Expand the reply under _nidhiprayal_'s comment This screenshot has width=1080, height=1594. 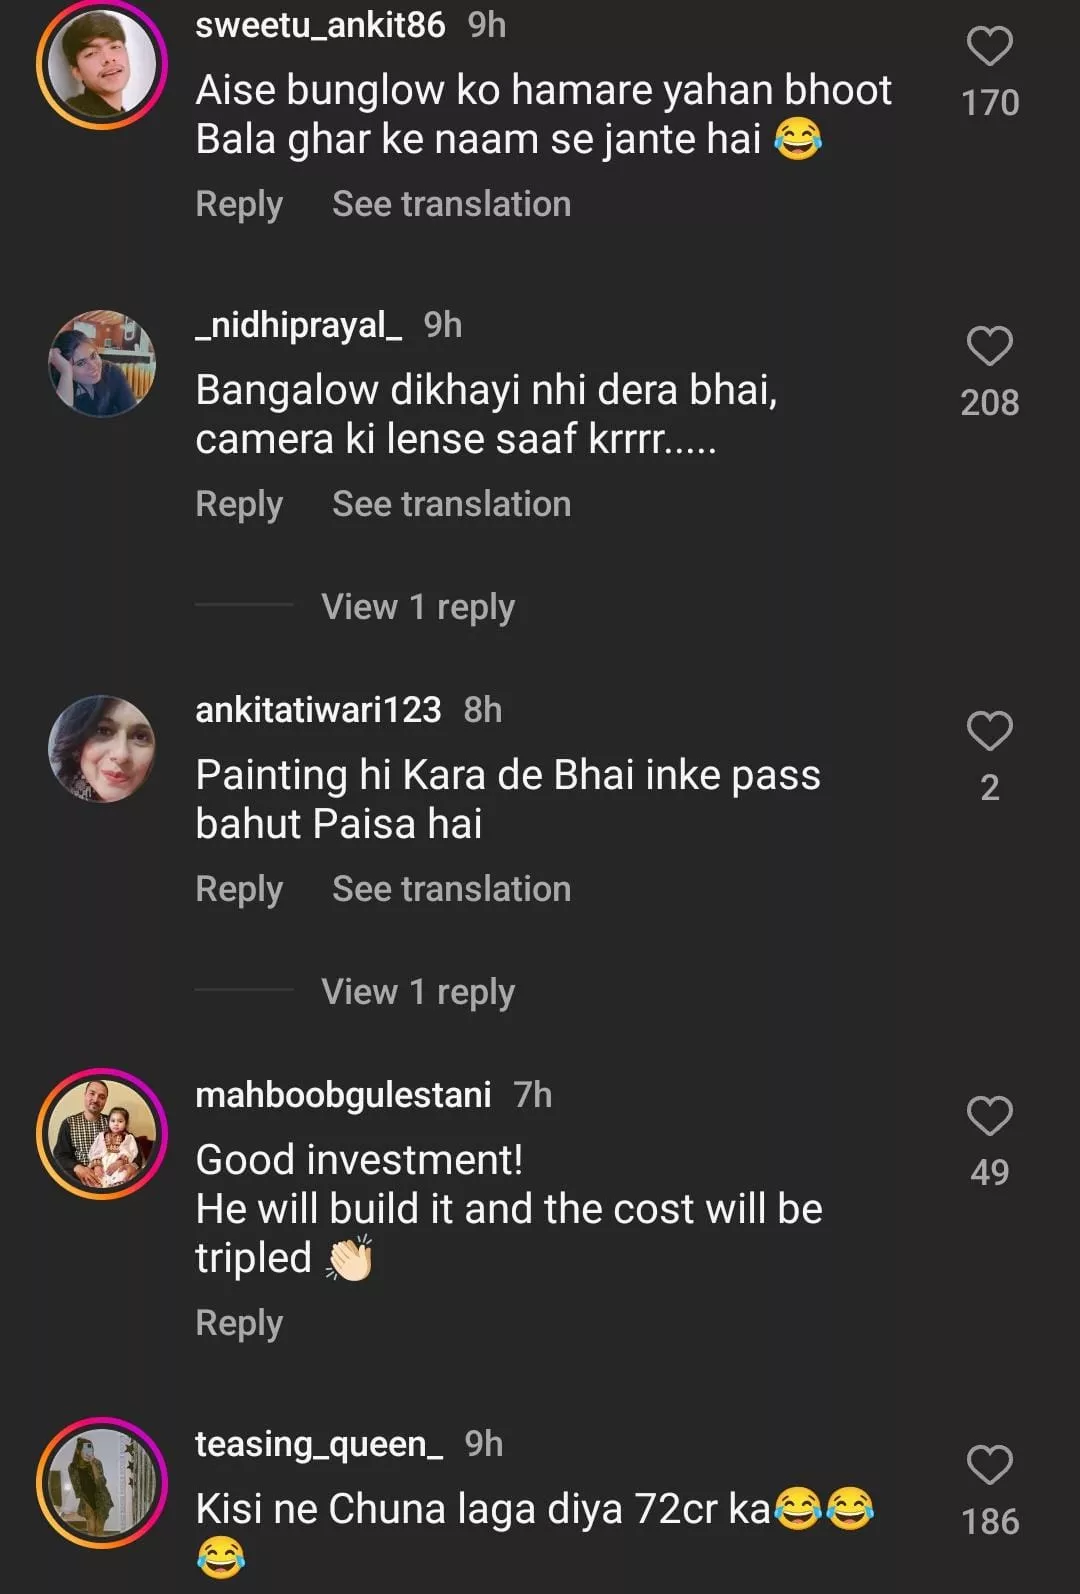[418, 607]
